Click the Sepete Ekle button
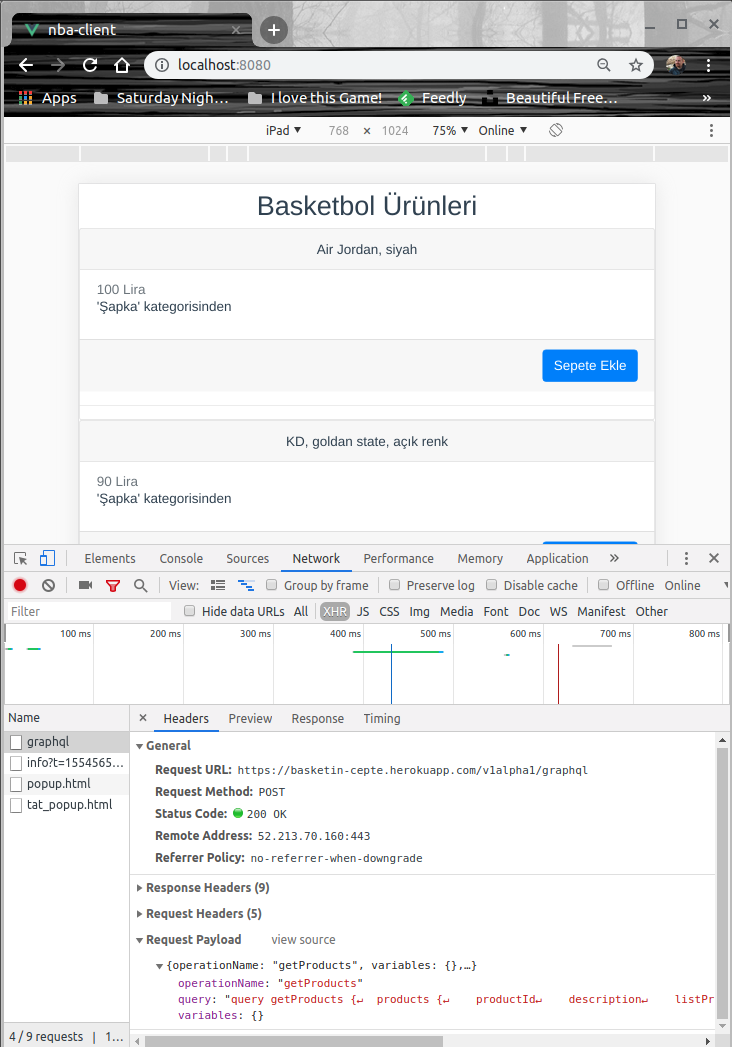The width and height of the screenshot is (732, 1047). tap(589, 365)
